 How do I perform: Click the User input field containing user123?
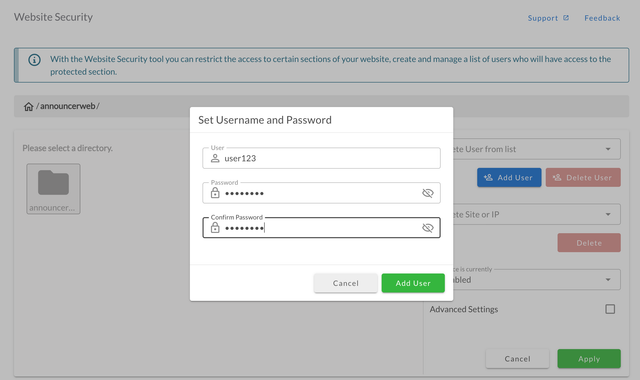(x=321, y=158)
